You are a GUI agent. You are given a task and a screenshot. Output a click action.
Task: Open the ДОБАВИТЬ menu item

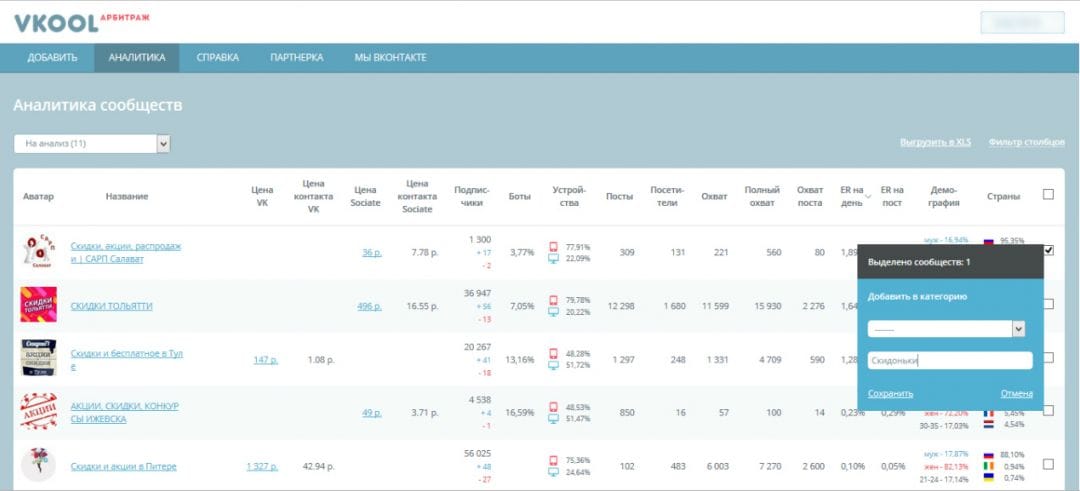(x=52, y=58)
